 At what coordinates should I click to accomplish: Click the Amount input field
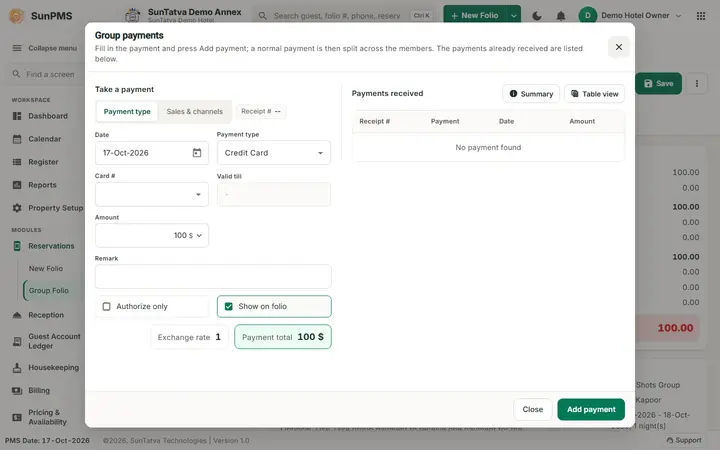click(x=152, y=236)
